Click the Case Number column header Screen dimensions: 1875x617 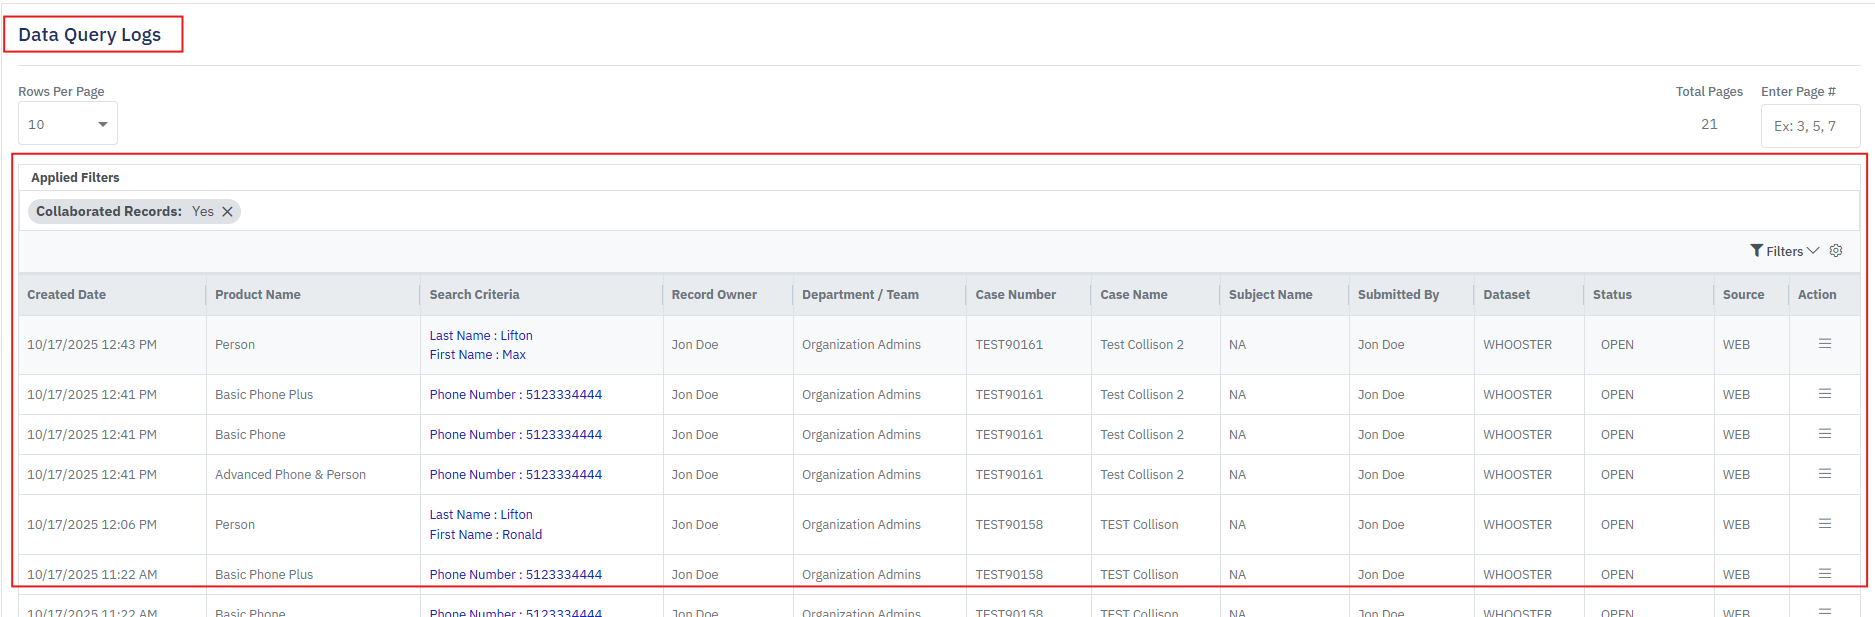(1016, 295)
